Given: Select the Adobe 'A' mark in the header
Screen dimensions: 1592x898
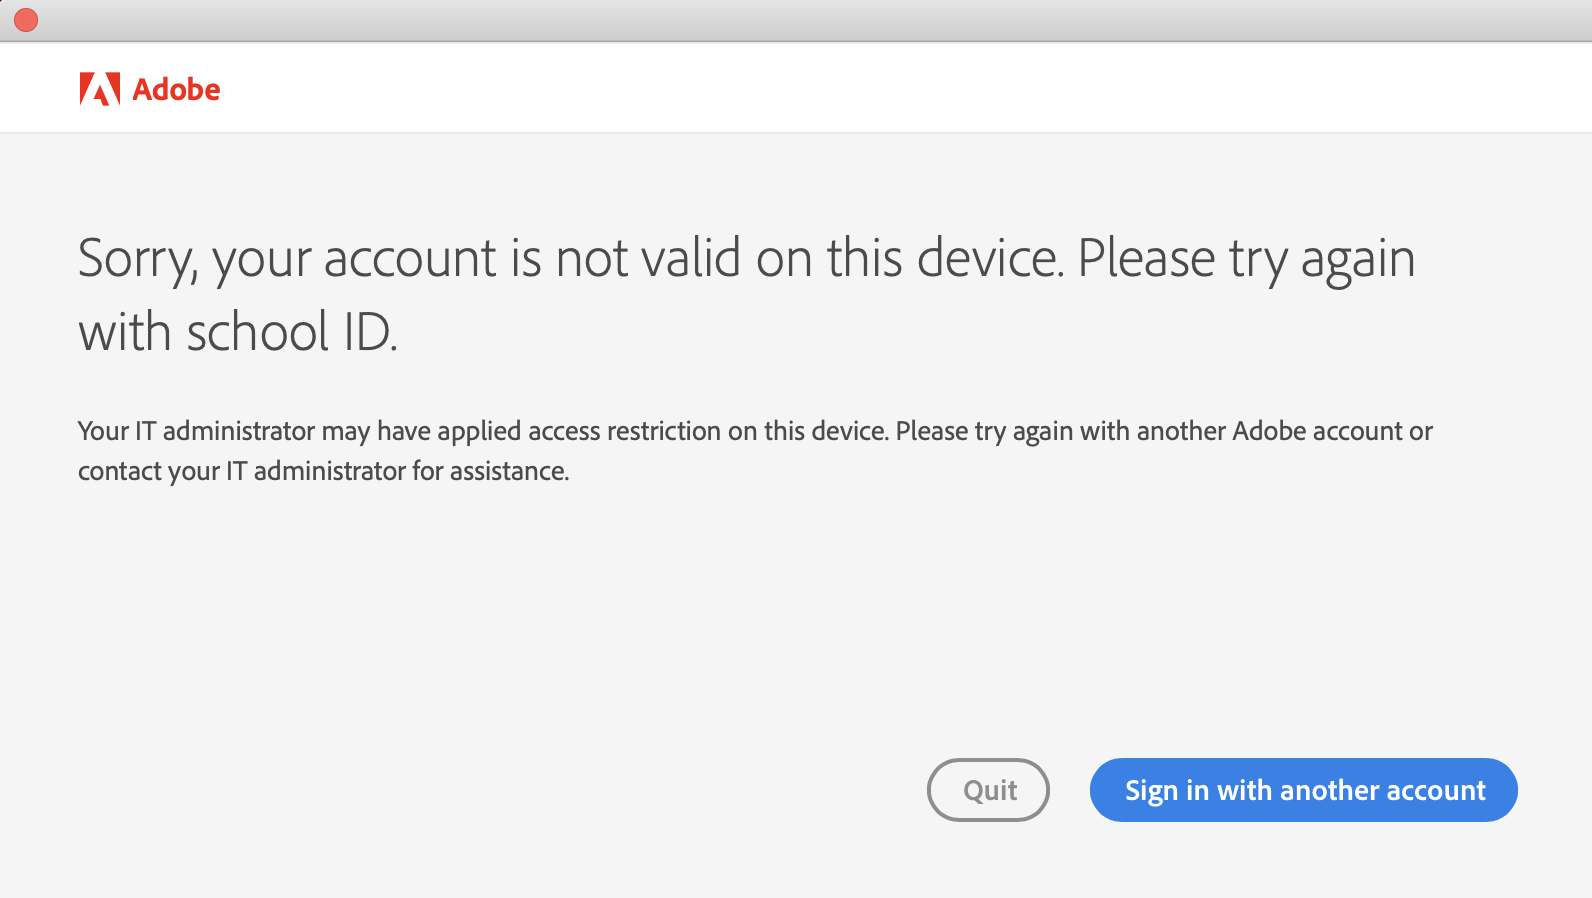Looking at the screenshot, I should (100, 87).
